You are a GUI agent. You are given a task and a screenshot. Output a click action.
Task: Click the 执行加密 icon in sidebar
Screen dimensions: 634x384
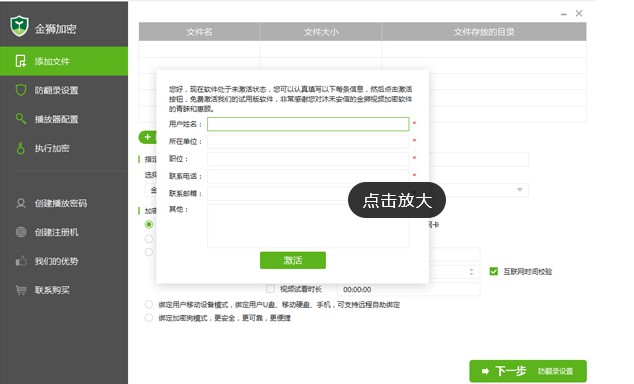tap(21, 148)
